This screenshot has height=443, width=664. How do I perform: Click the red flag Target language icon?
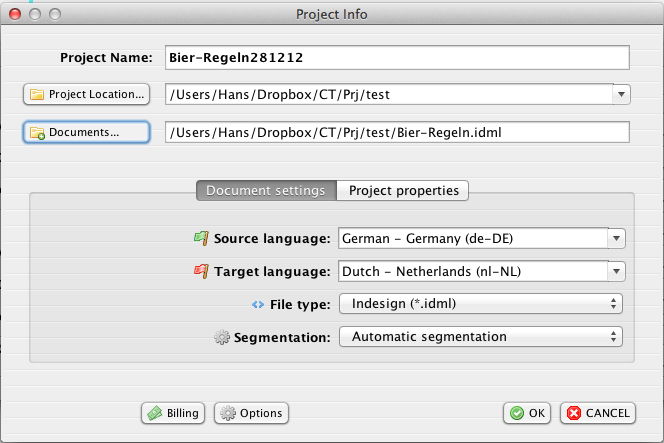tap(199, 271)
